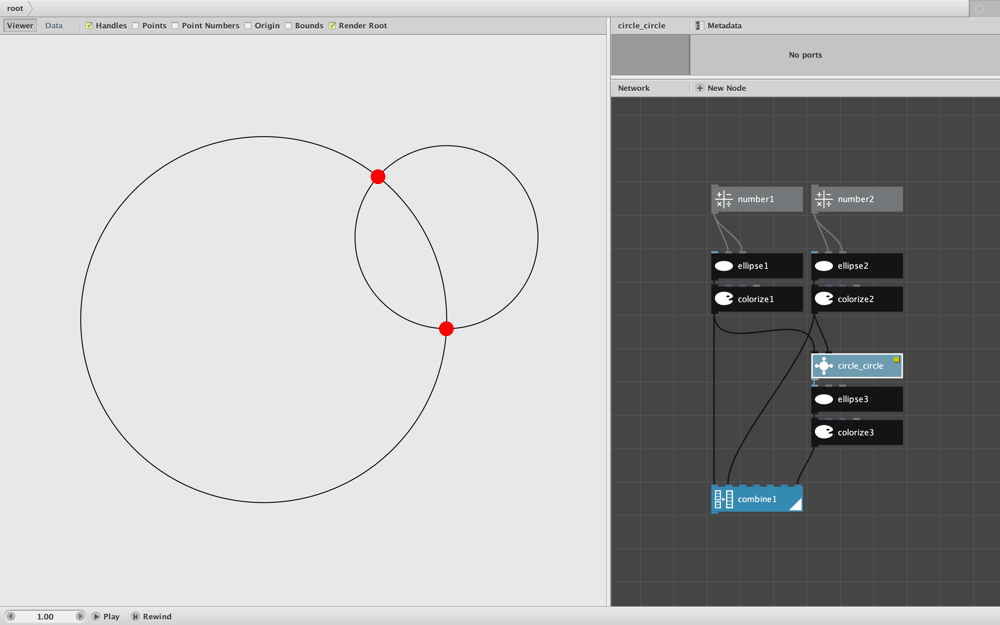
Task: Select the ellipse2 node label
Action: [853, 266]
